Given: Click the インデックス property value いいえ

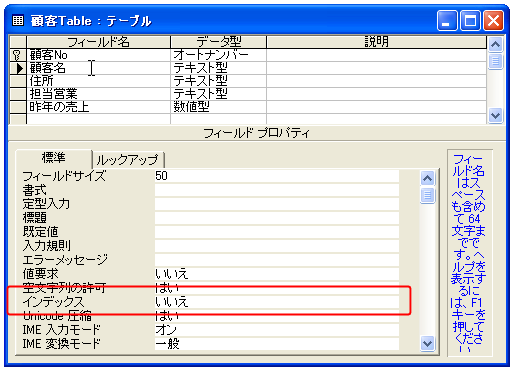Looking at the screenshot, I should 277,302.
